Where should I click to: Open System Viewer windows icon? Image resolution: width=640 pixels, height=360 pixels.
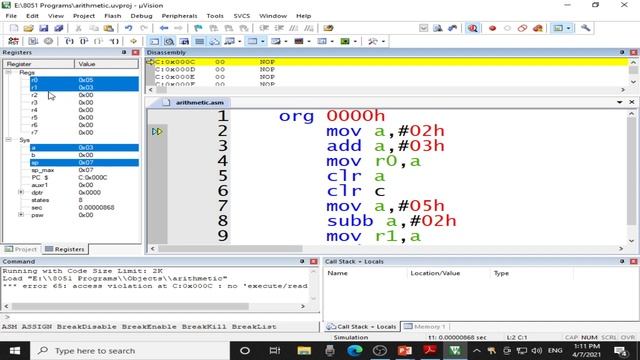point(345,41)
